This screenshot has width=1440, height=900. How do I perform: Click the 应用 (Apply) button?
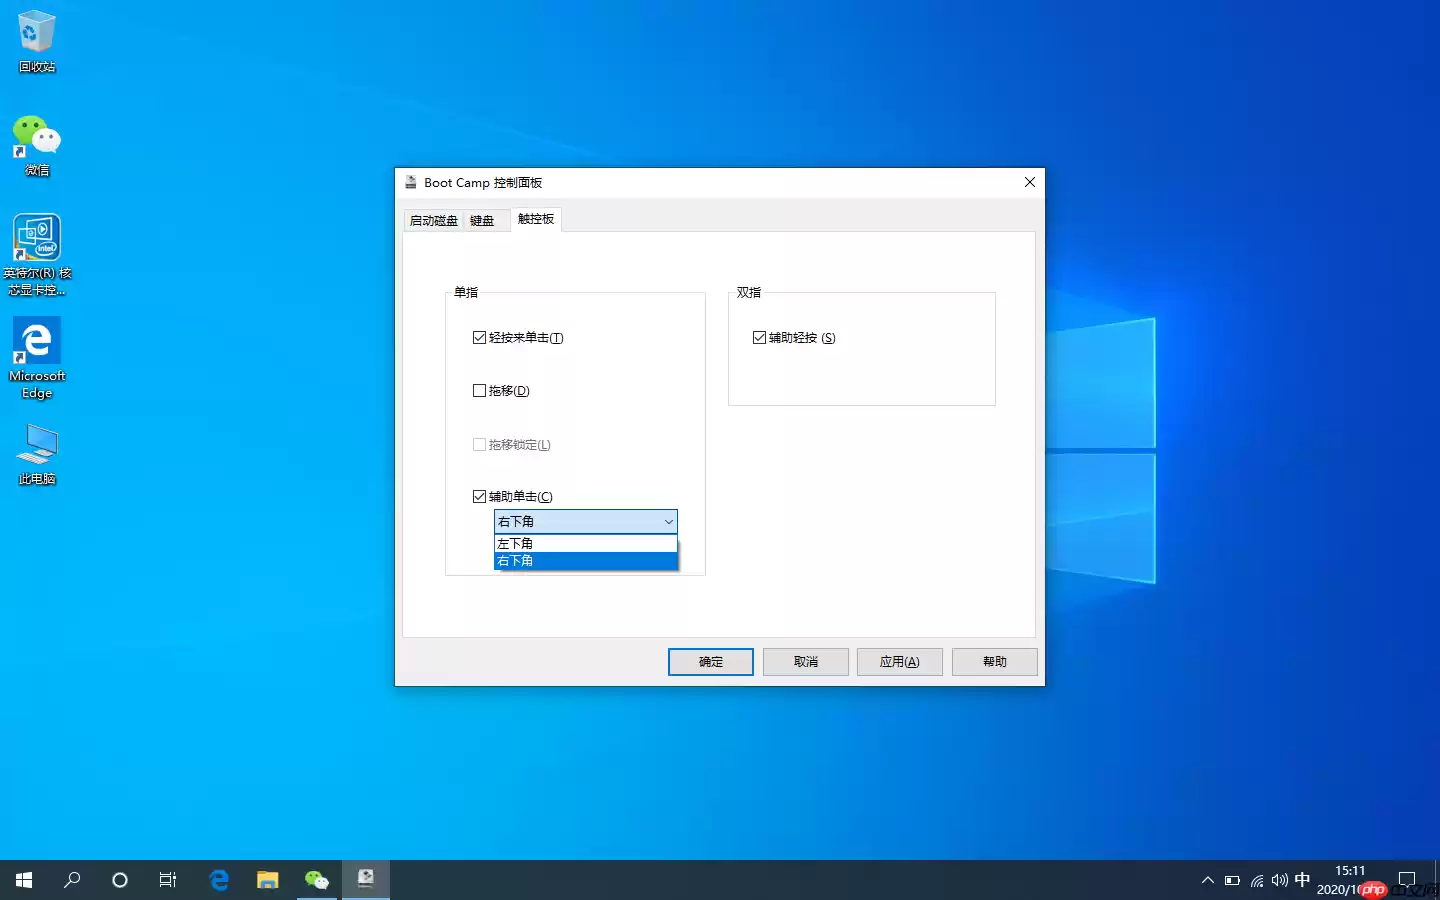[899, 661]
